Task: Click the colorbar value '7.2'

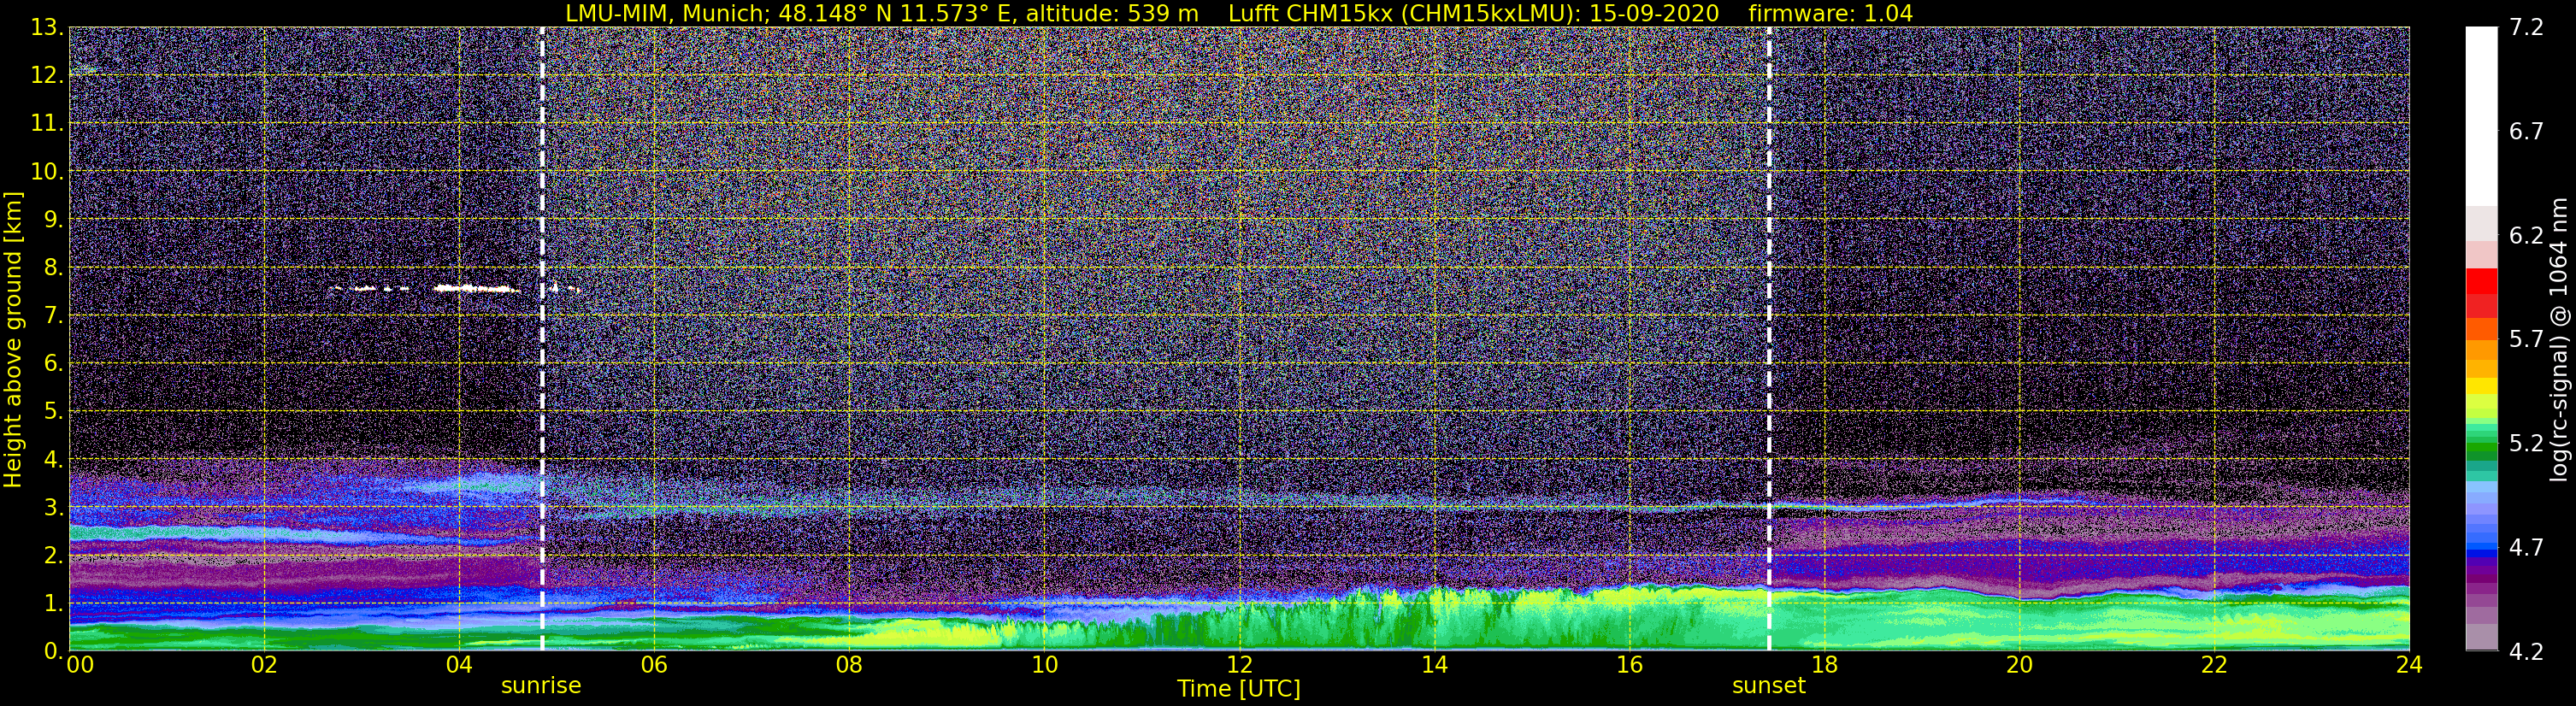Action: point(2526,28)
